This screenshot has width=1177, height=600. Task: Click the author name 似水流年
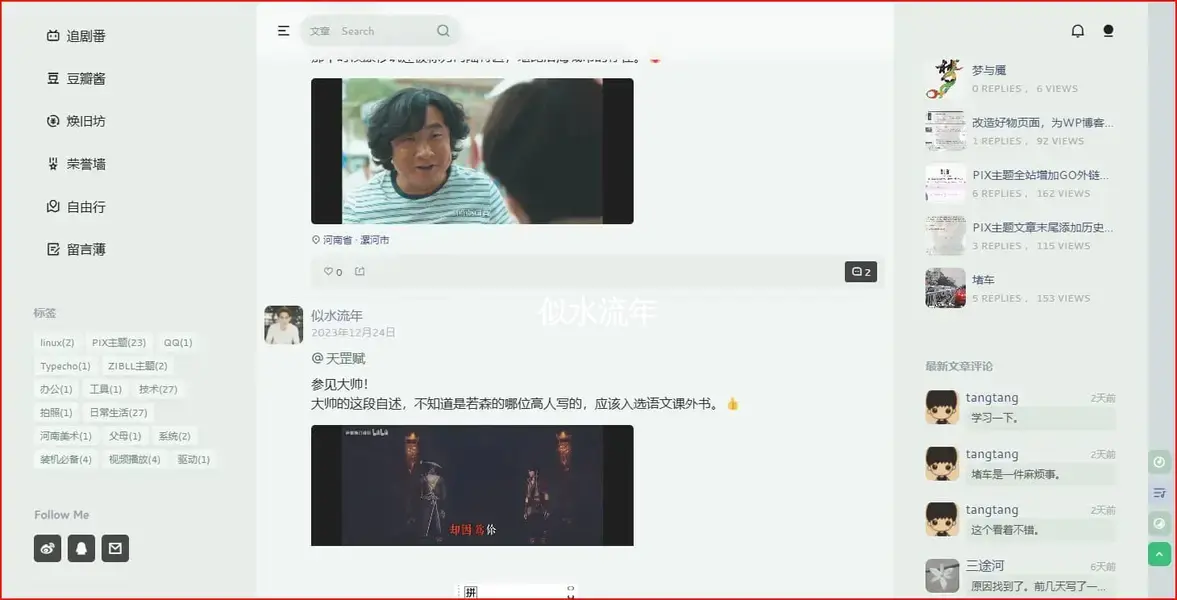(x=337, y=315)
